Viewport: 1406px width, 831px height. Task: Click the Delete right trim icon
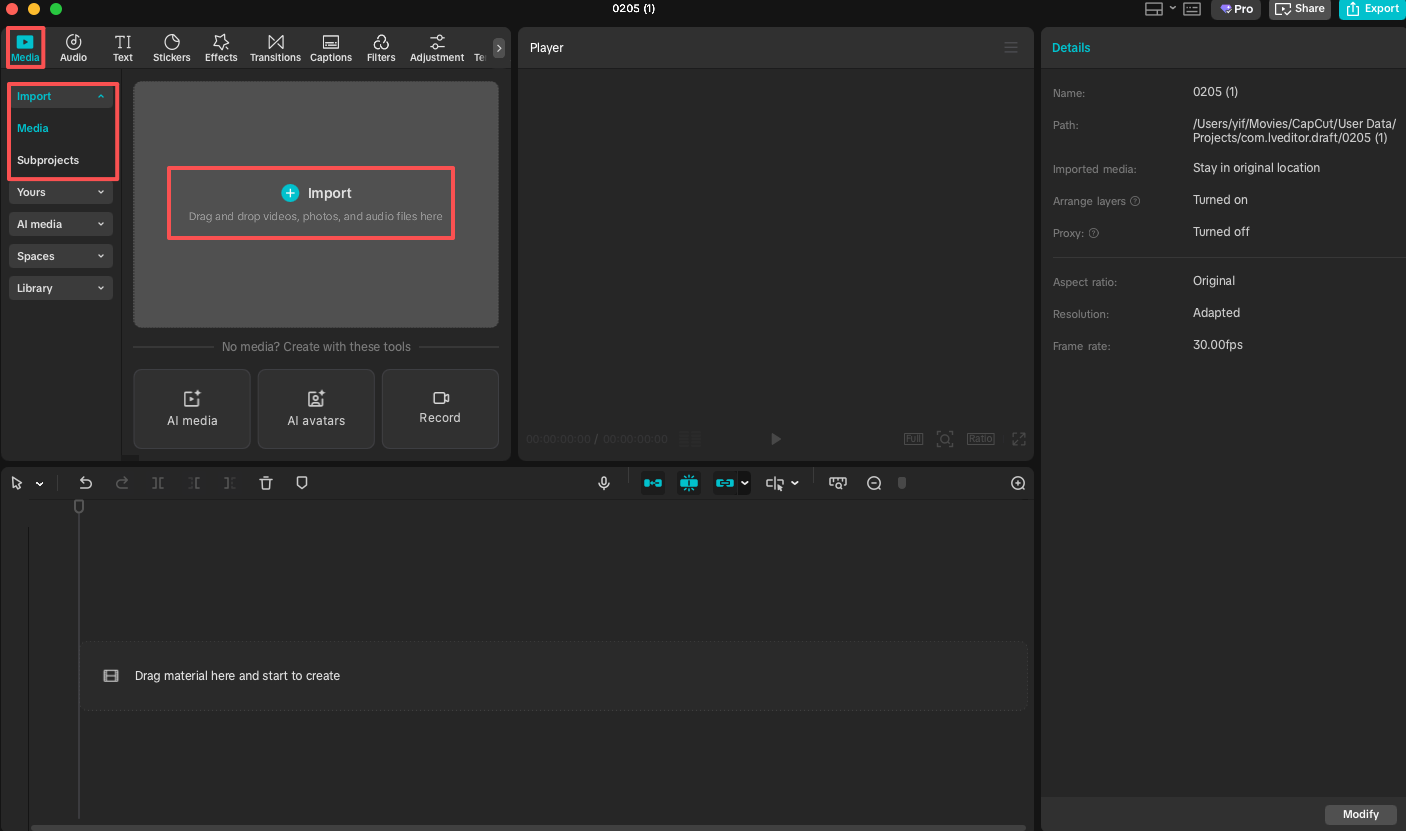coord(230,483)
